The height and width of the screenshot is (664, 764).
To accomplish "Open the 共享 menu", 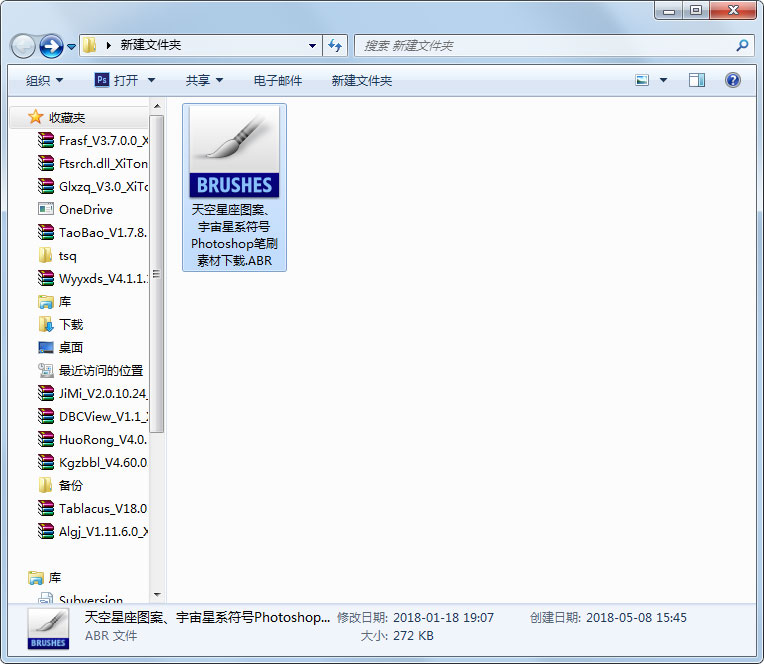I will click(x=204, y=80).
